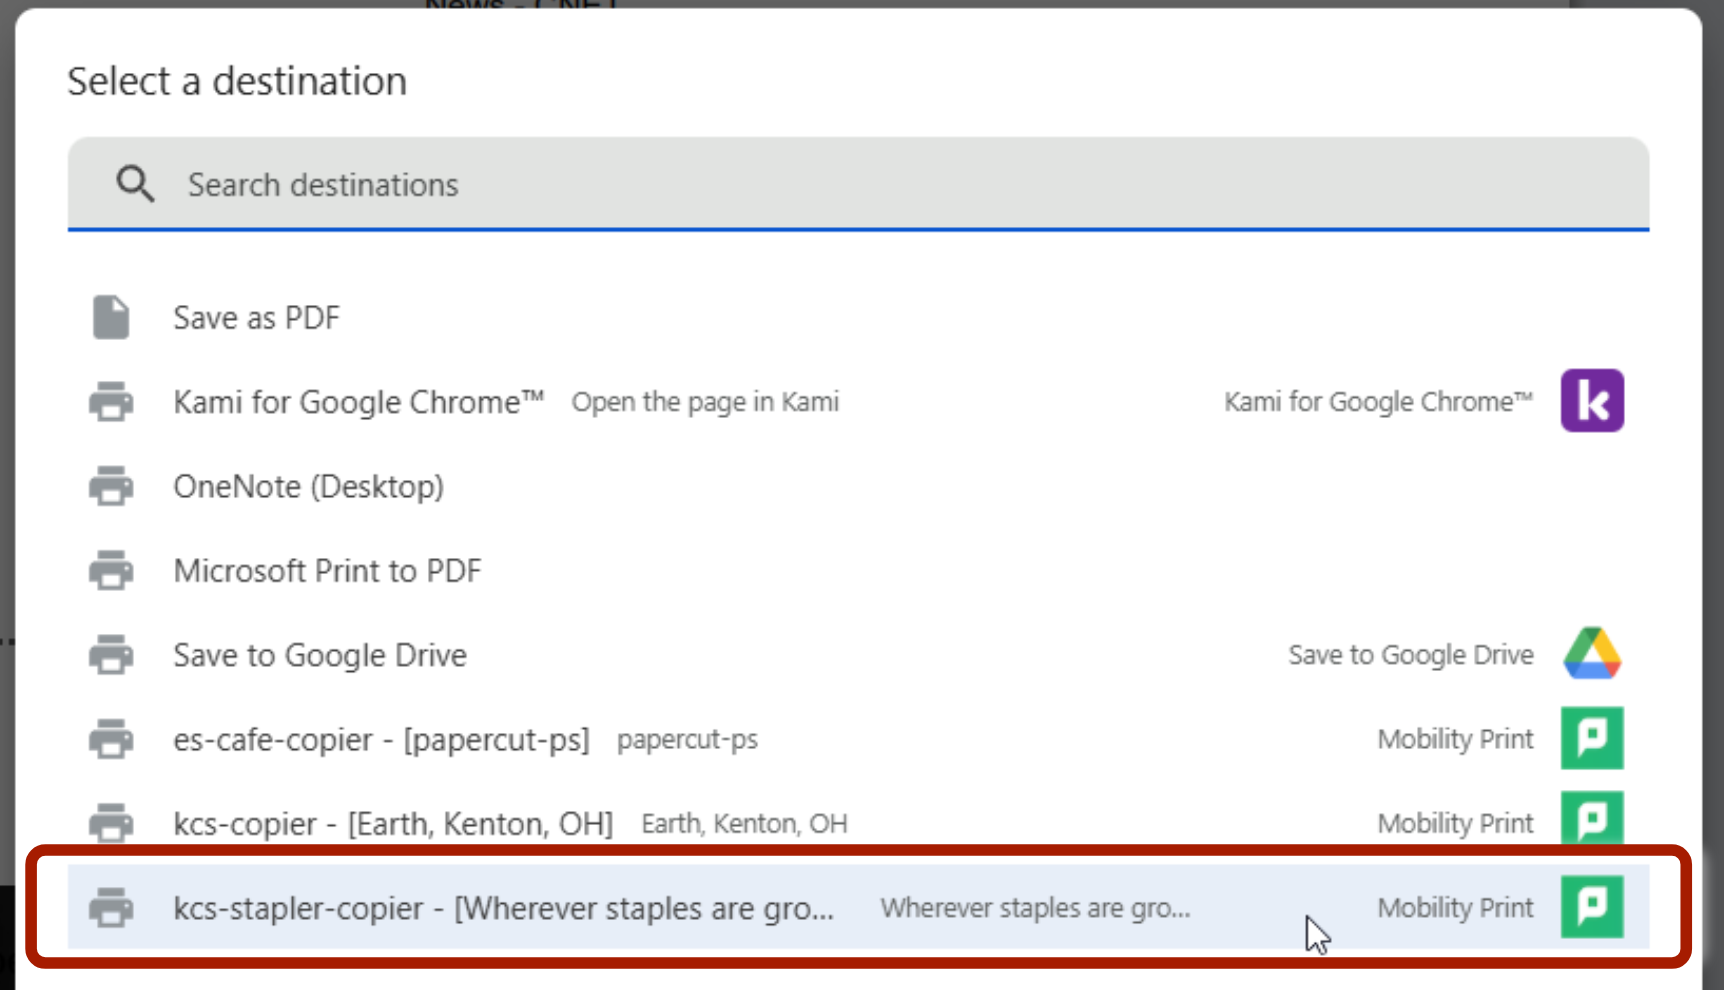This screenshot has width=1724, height=990.
Task: Click printer icon beside kcs-copier
Action: point(111,824)
